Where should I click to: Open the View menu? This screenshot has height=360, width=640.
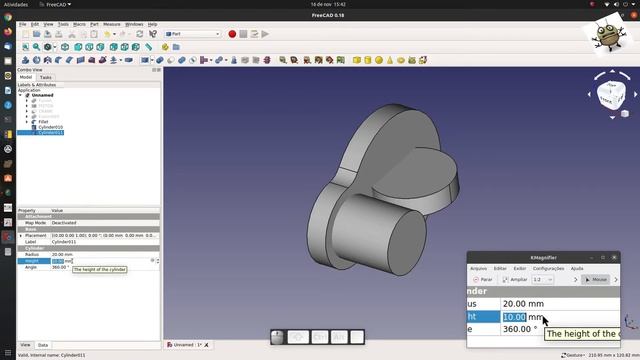coord(48,24)
